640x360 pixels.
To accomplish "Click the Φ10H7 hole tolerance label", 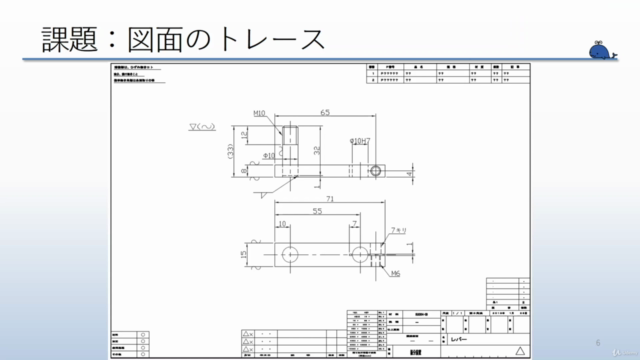I will point(360,141).
